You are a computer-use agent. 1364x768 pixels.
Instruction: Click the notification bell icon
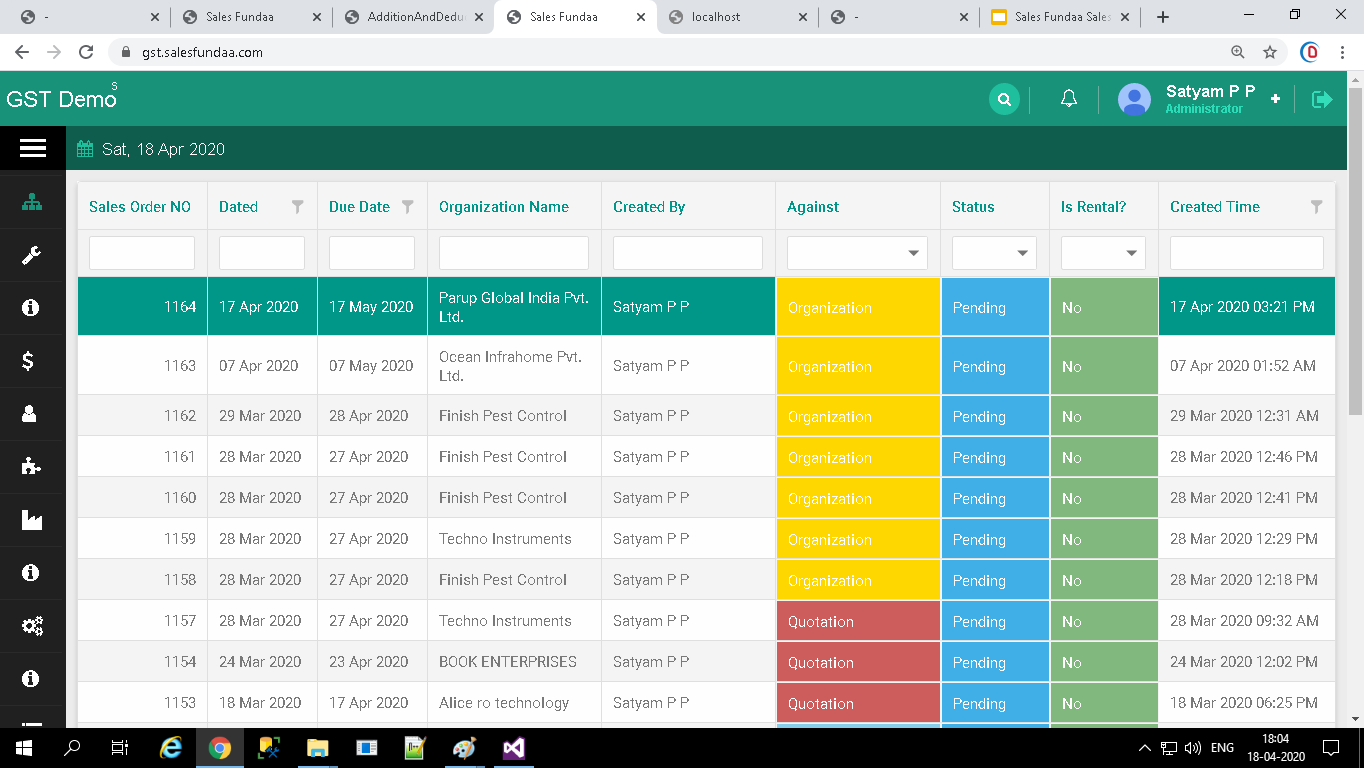1068,99
